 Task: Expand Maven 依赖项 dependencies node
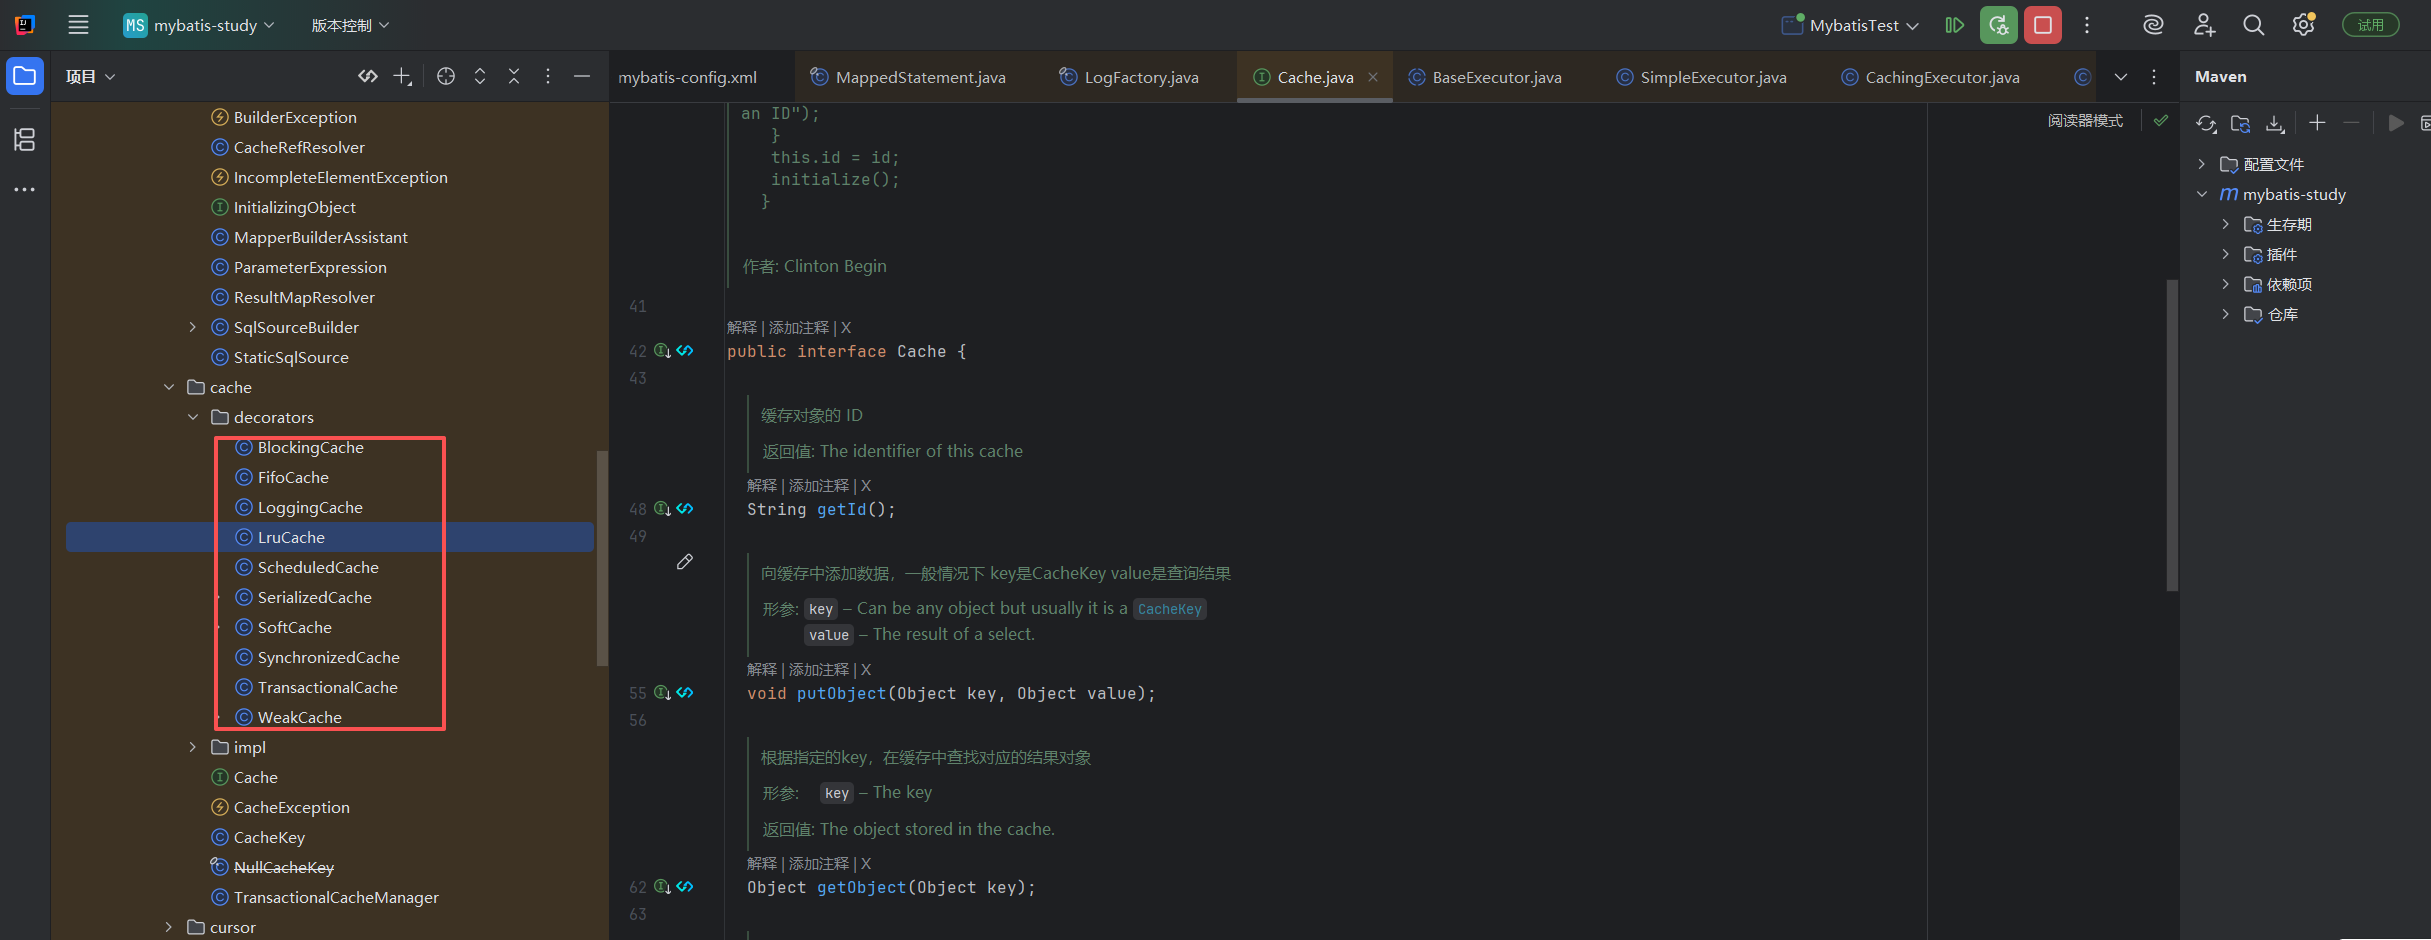2226,284
